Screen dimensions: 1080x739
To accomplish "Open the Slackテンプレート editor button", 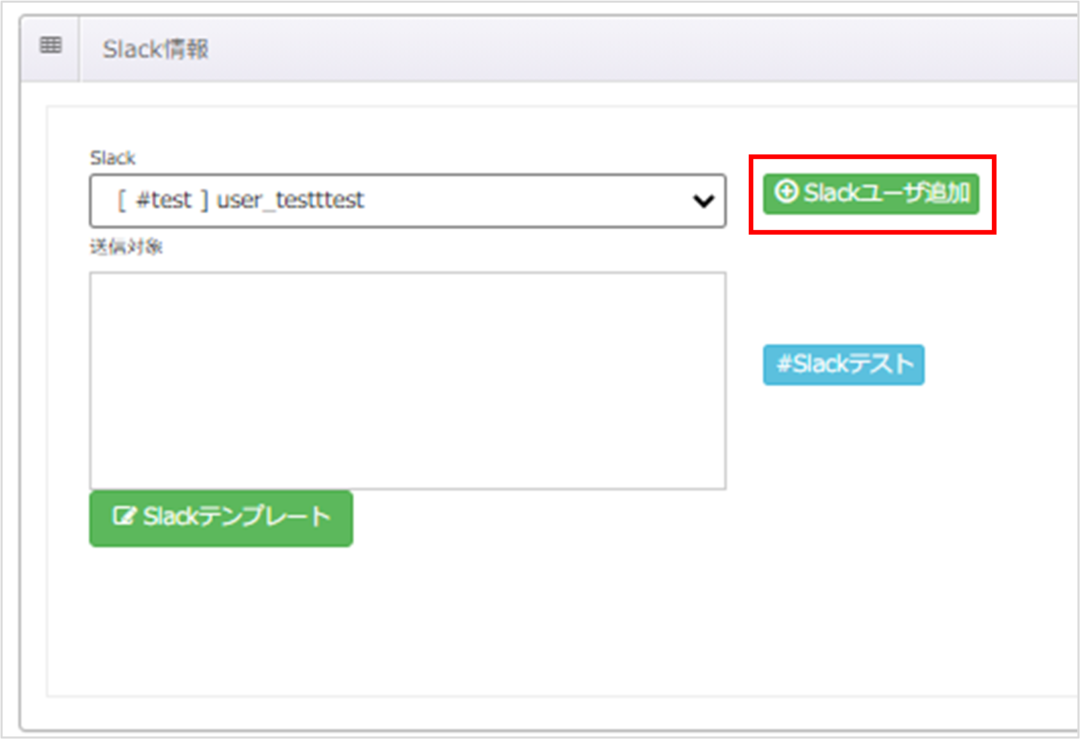I will (x=221, y=518).
